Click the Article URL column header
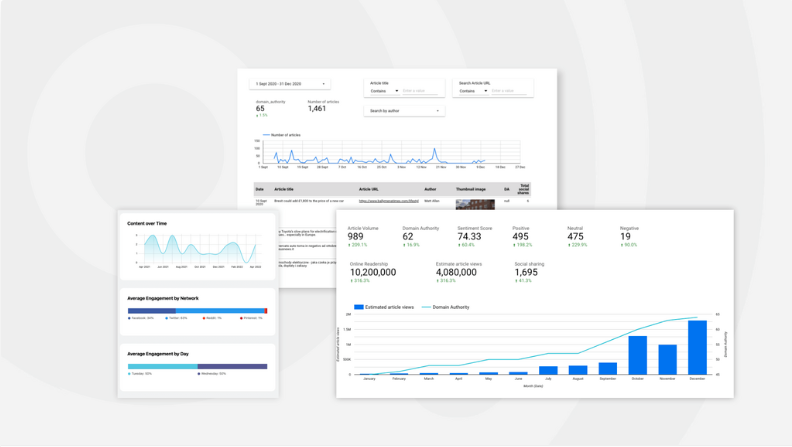The image size is (792, 447). (x=369, y=189)
